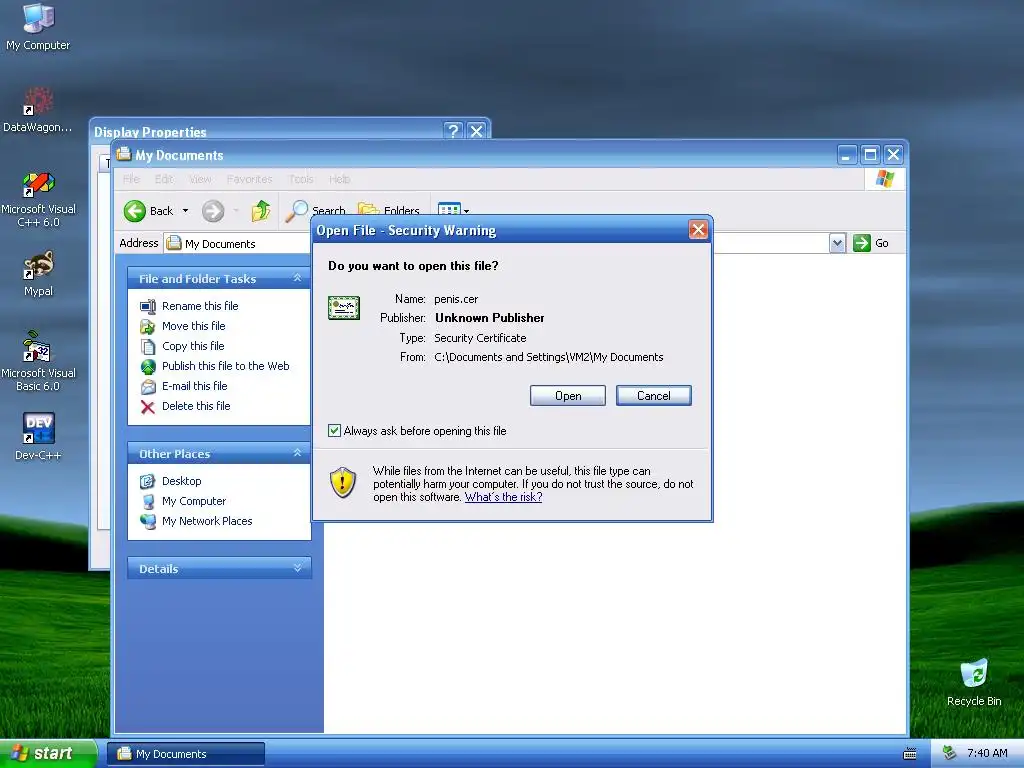Click Publish this file to the Web

pos(225,366)
